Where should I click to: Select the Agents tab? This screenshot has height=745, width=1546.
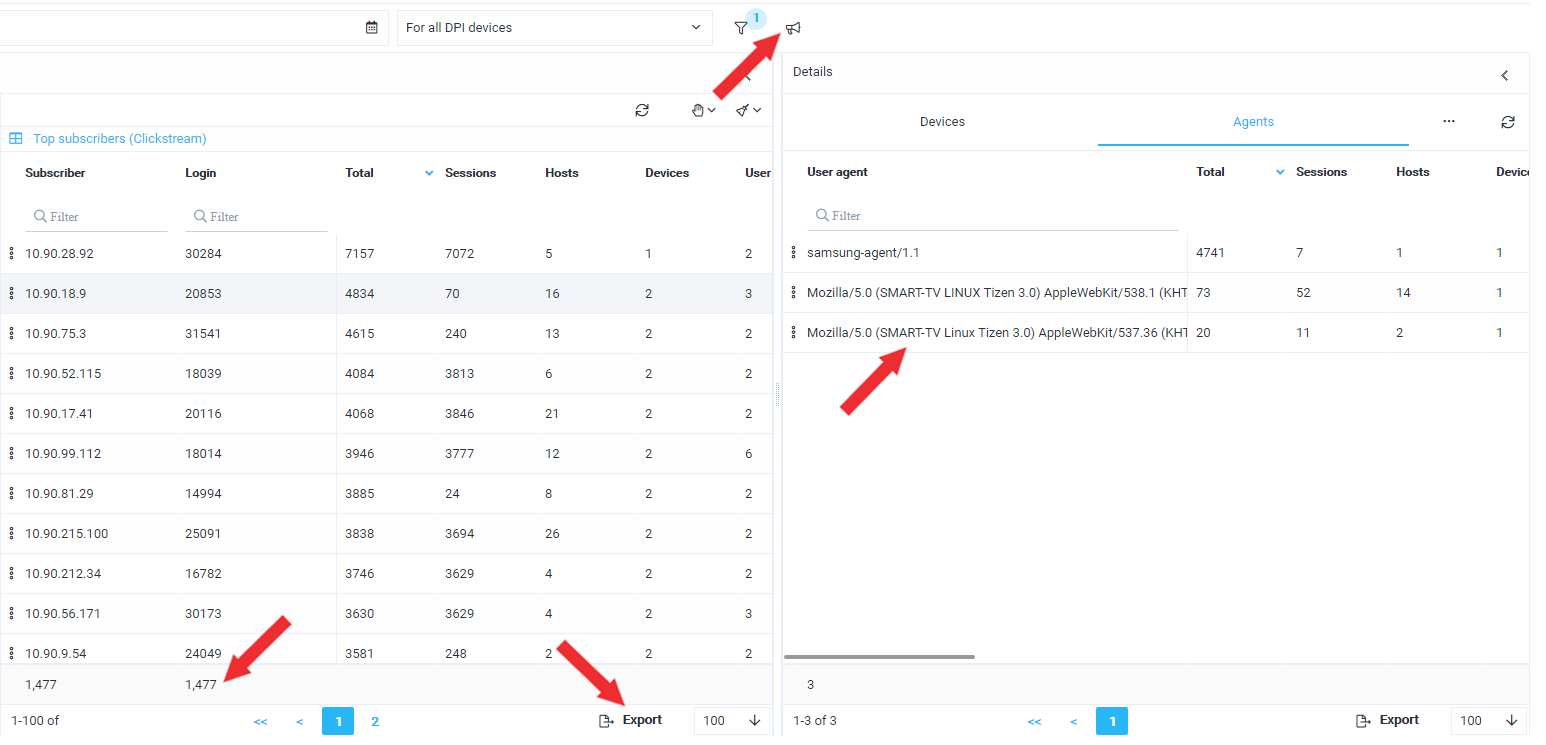1253,122
